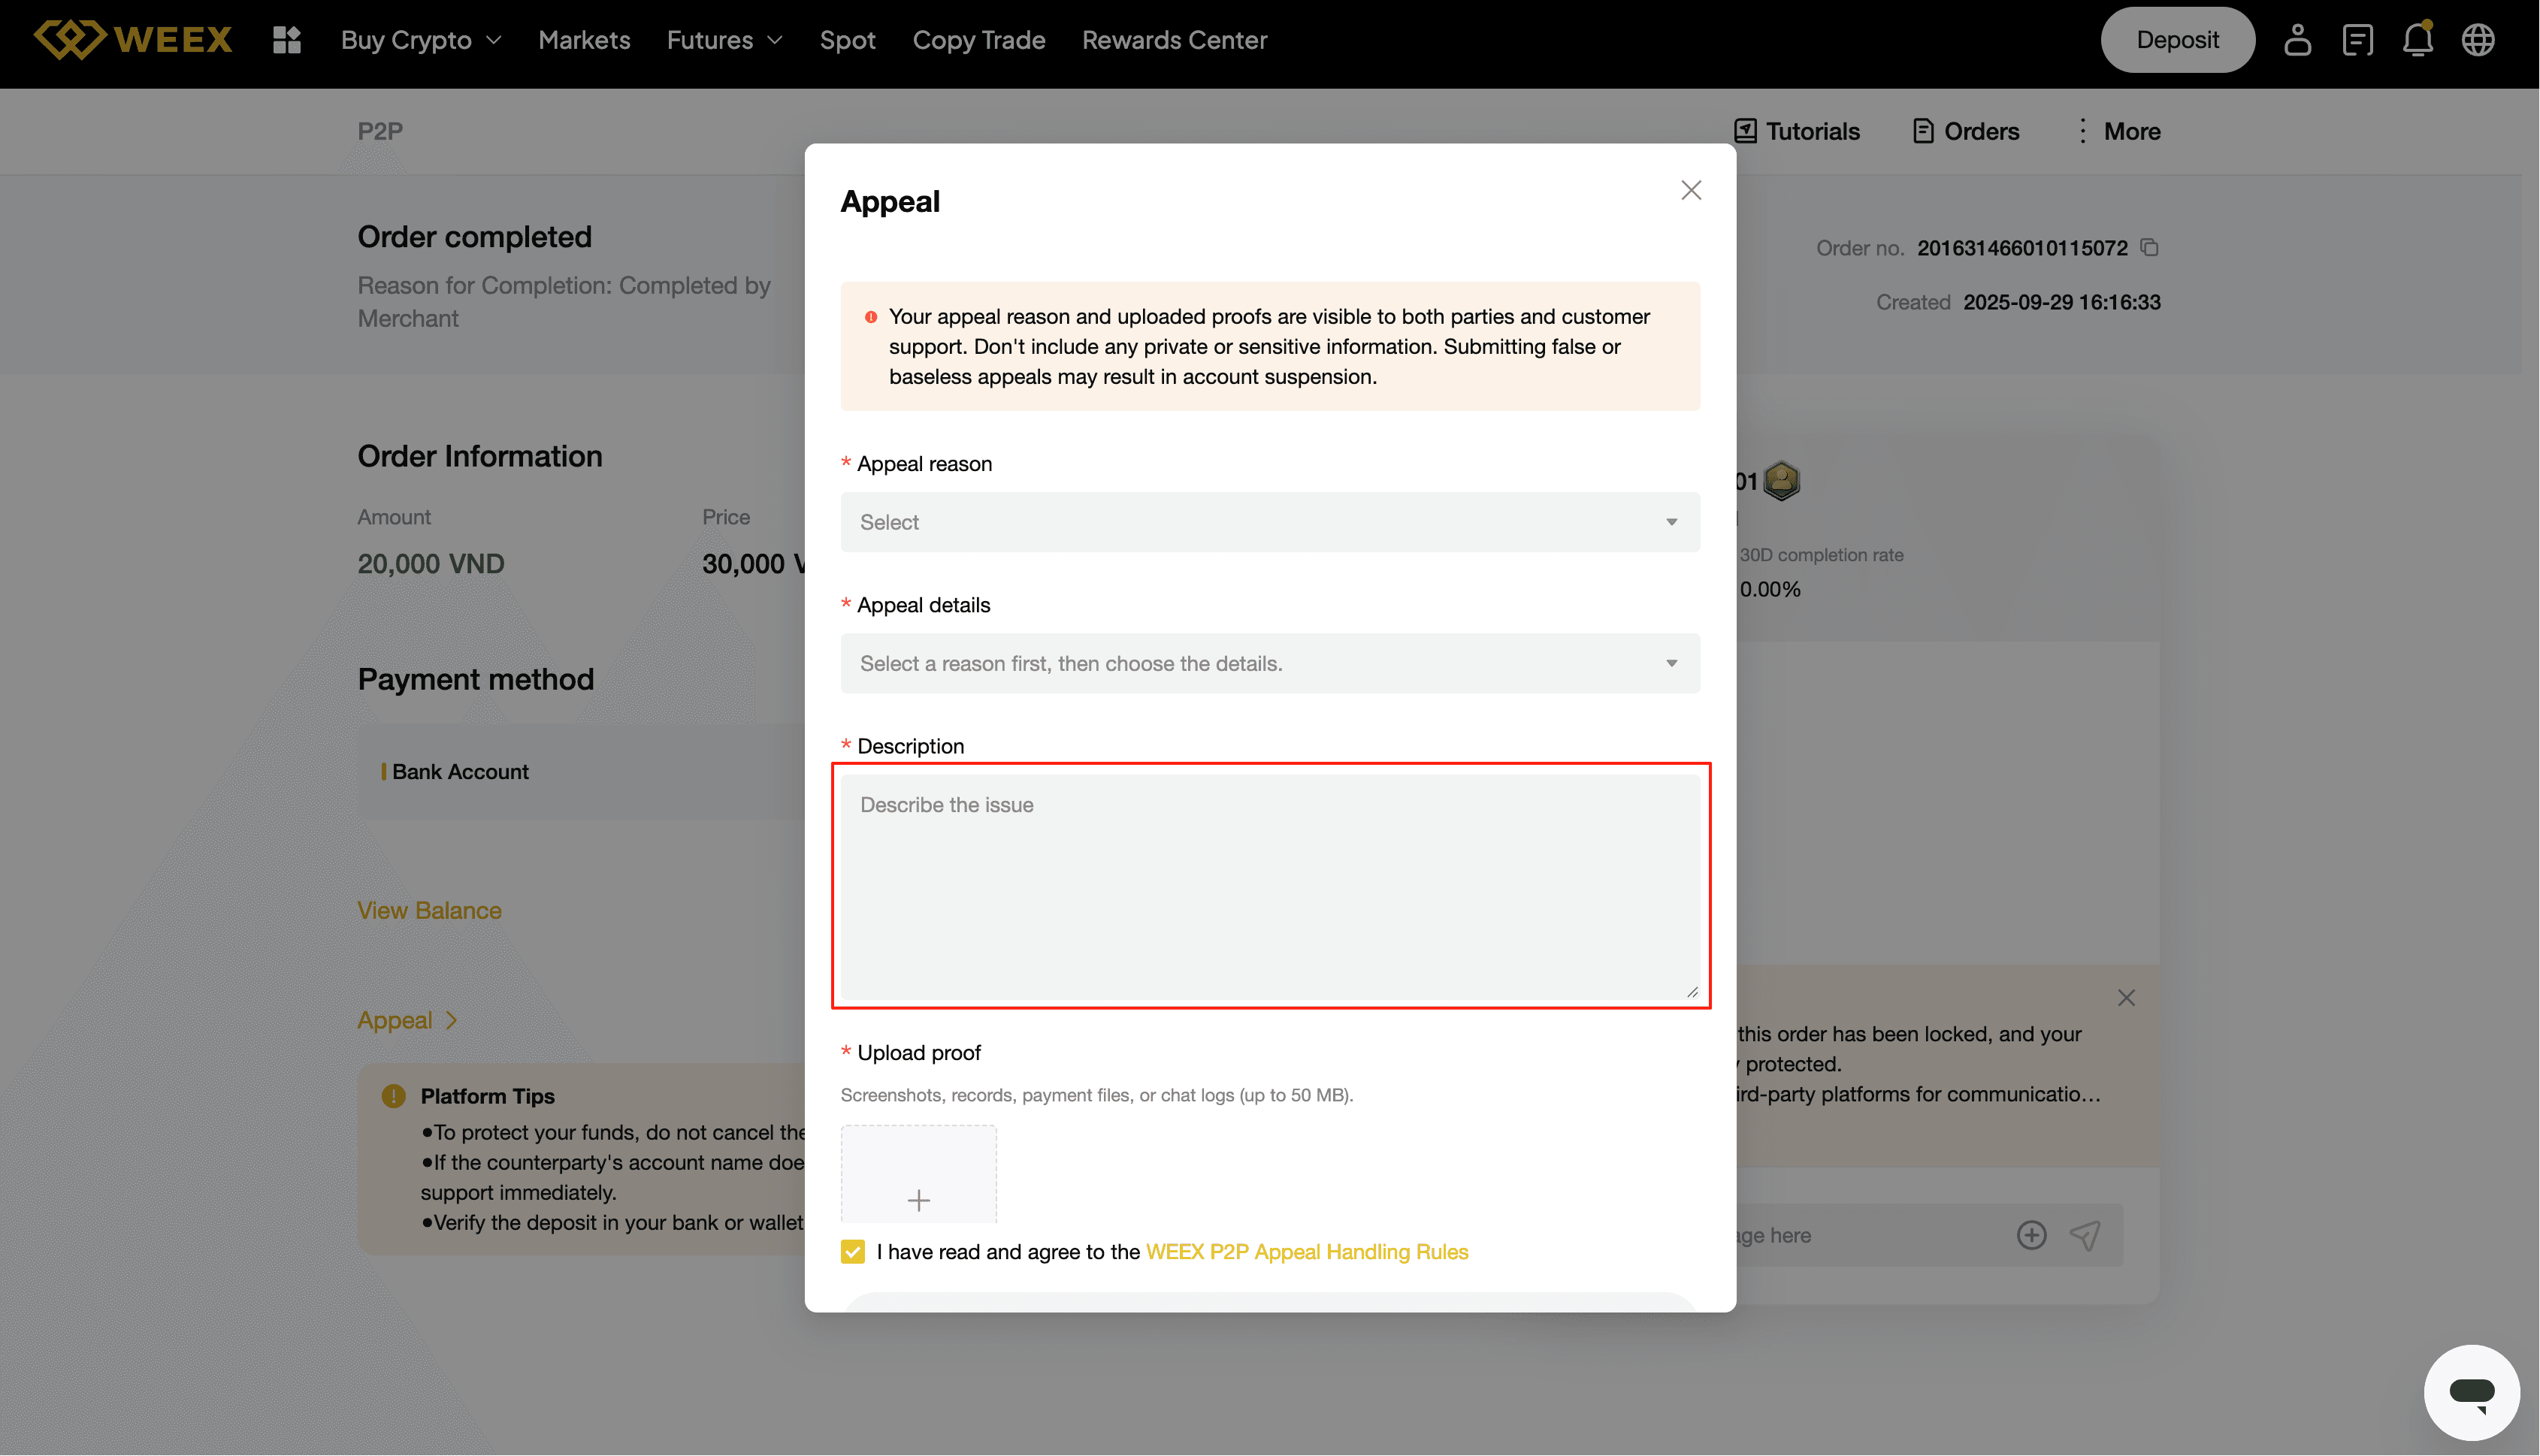Open Copy Trade from the navigation
2540x1456 pixels.
pos(978,40)
